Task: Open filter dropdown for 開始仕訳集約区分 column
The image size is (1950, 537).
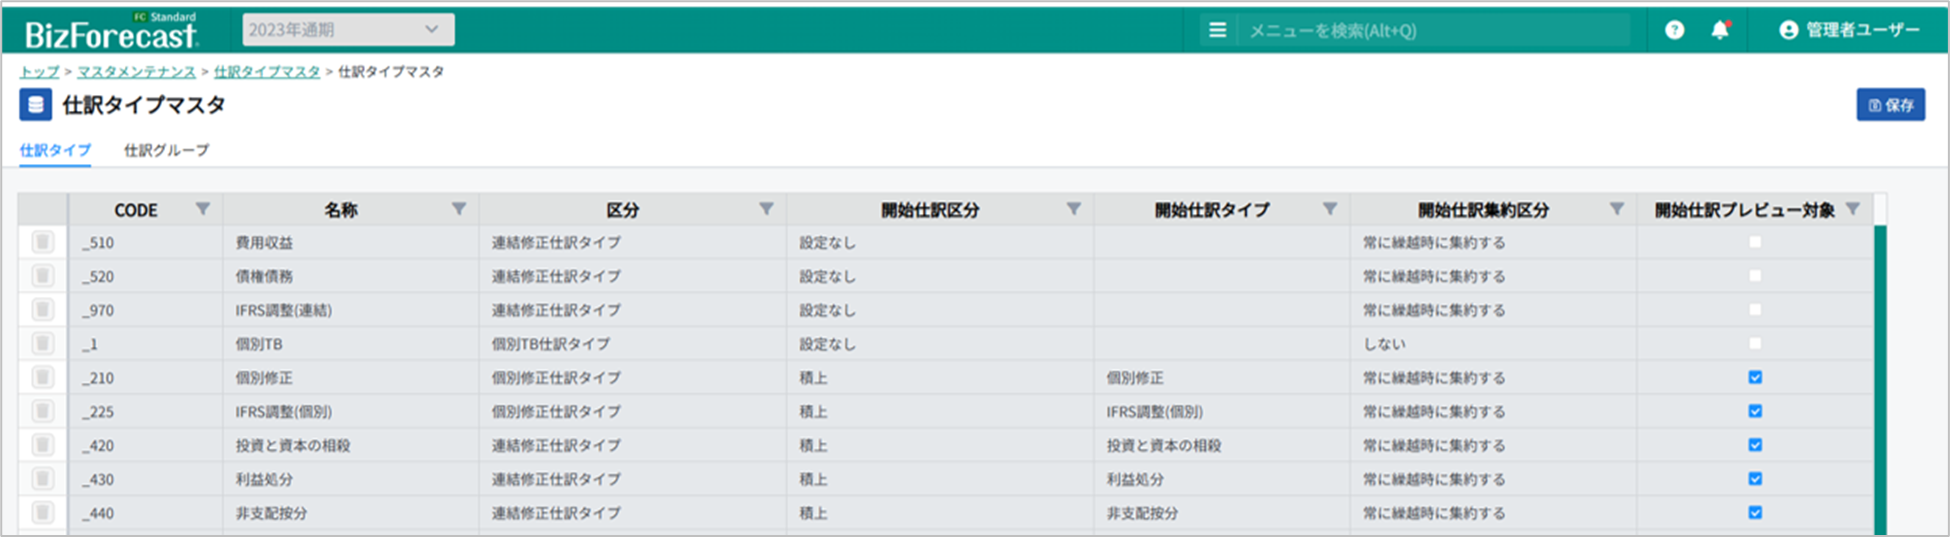Action: pyautogui.click(x=1616, y=209)
